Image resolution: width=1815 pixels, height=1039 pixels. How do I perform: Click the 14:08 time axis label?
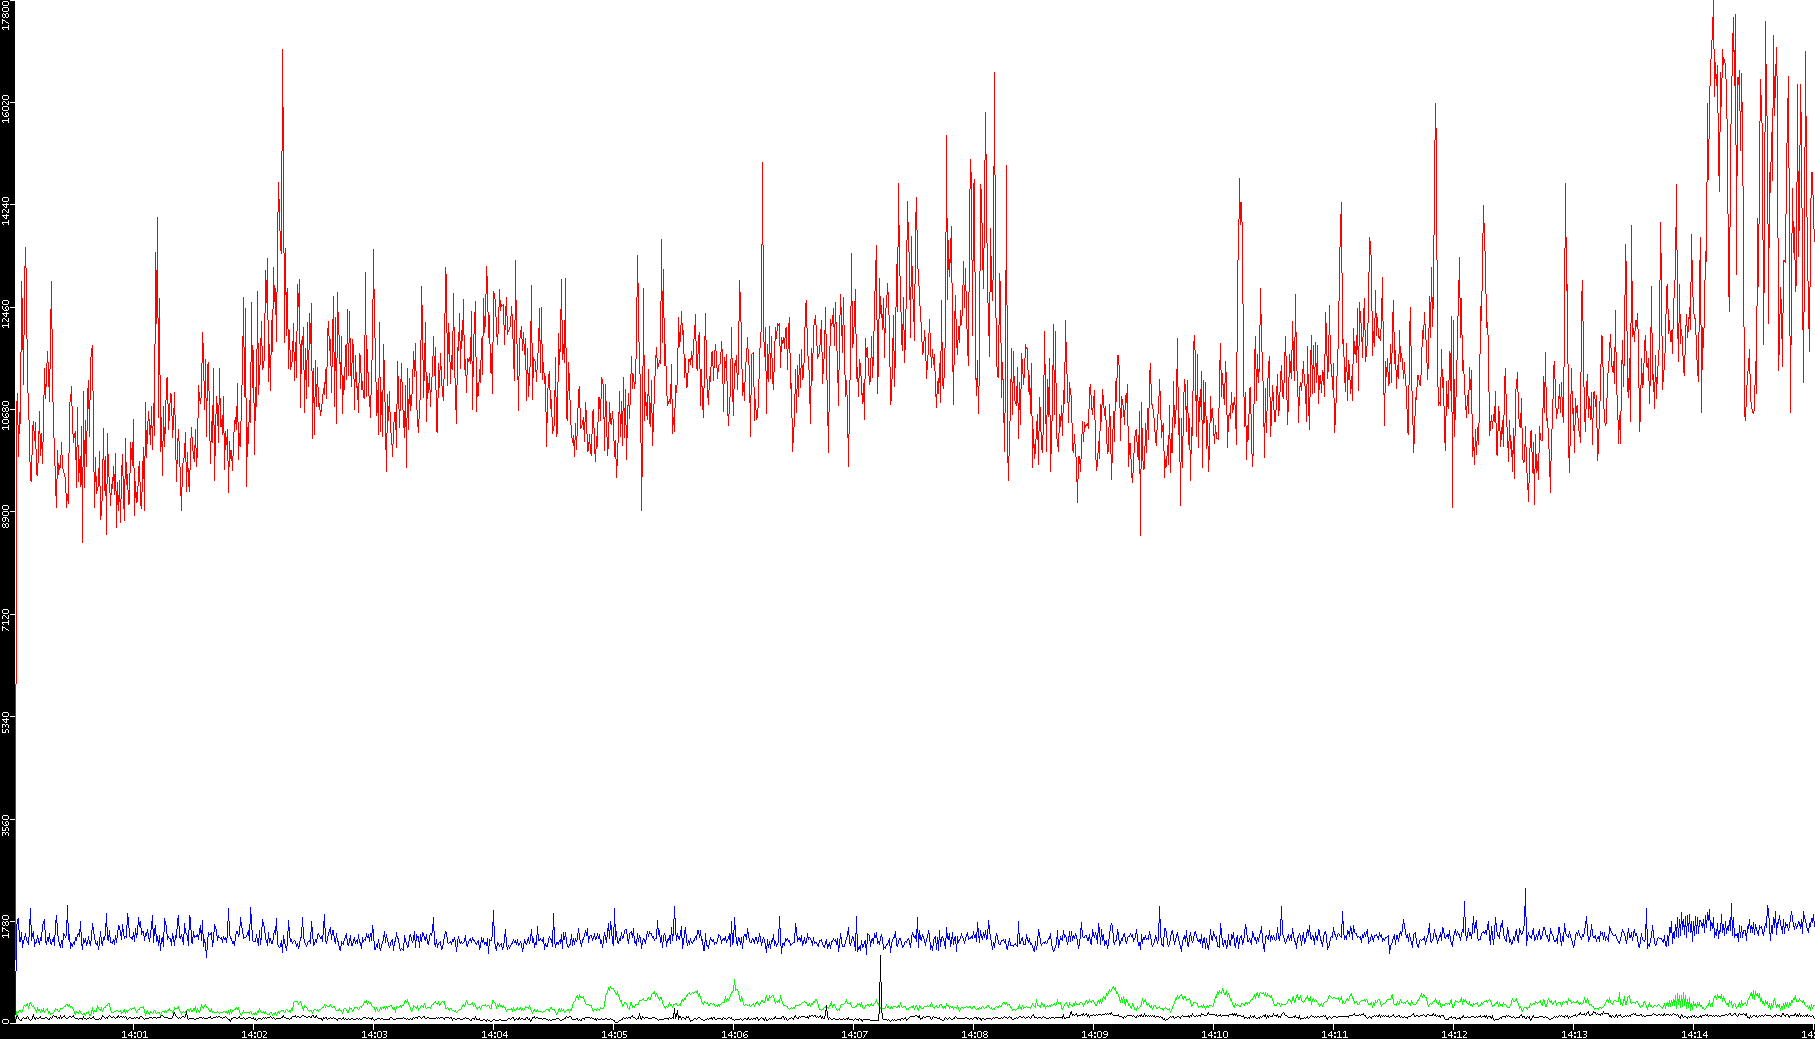[974, 1034]
